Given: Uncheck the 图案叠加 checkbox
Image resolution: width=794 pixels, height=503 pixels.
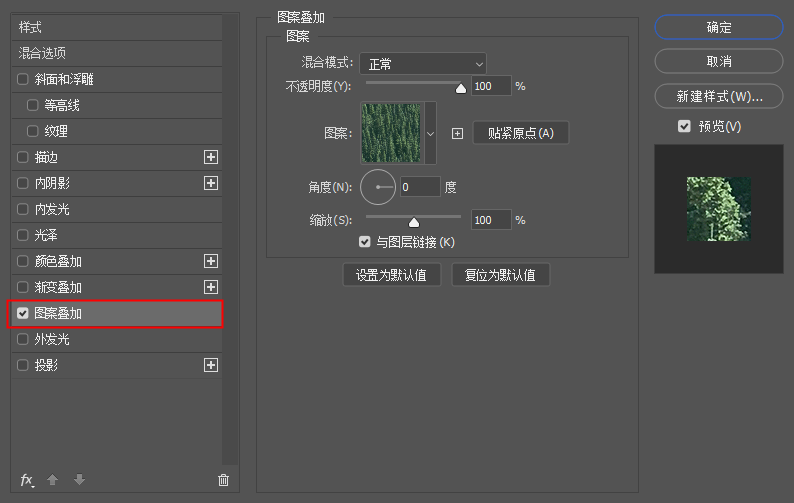Looking at the screenshot, I should [23, 313].
